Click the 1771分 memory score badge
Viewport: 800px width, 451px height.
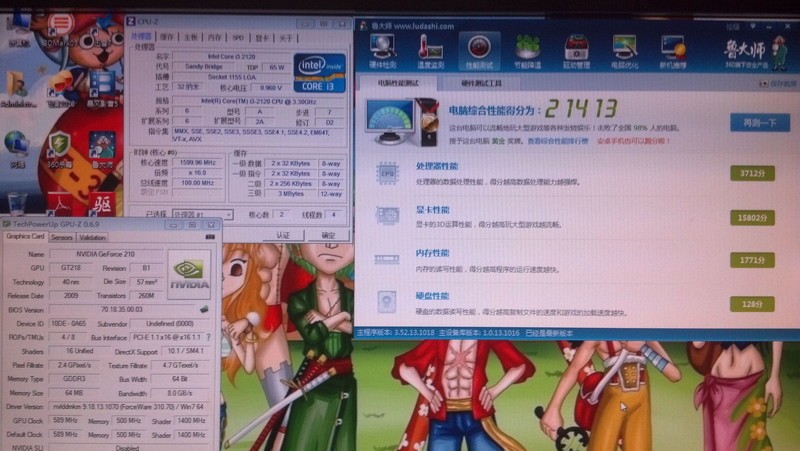[x=752, y=260]
